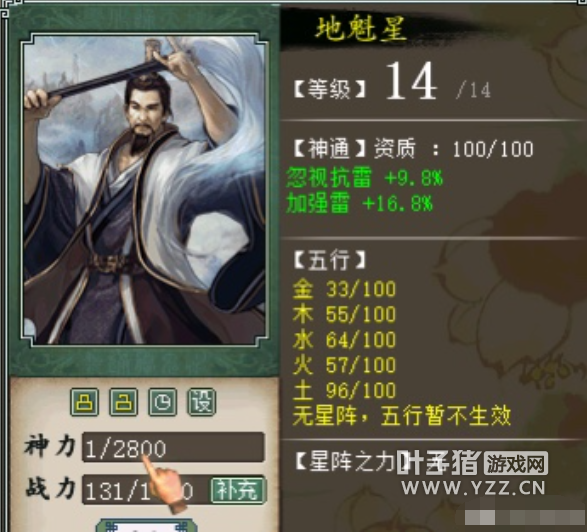Click the closed lock icon button

click(85, 402)
